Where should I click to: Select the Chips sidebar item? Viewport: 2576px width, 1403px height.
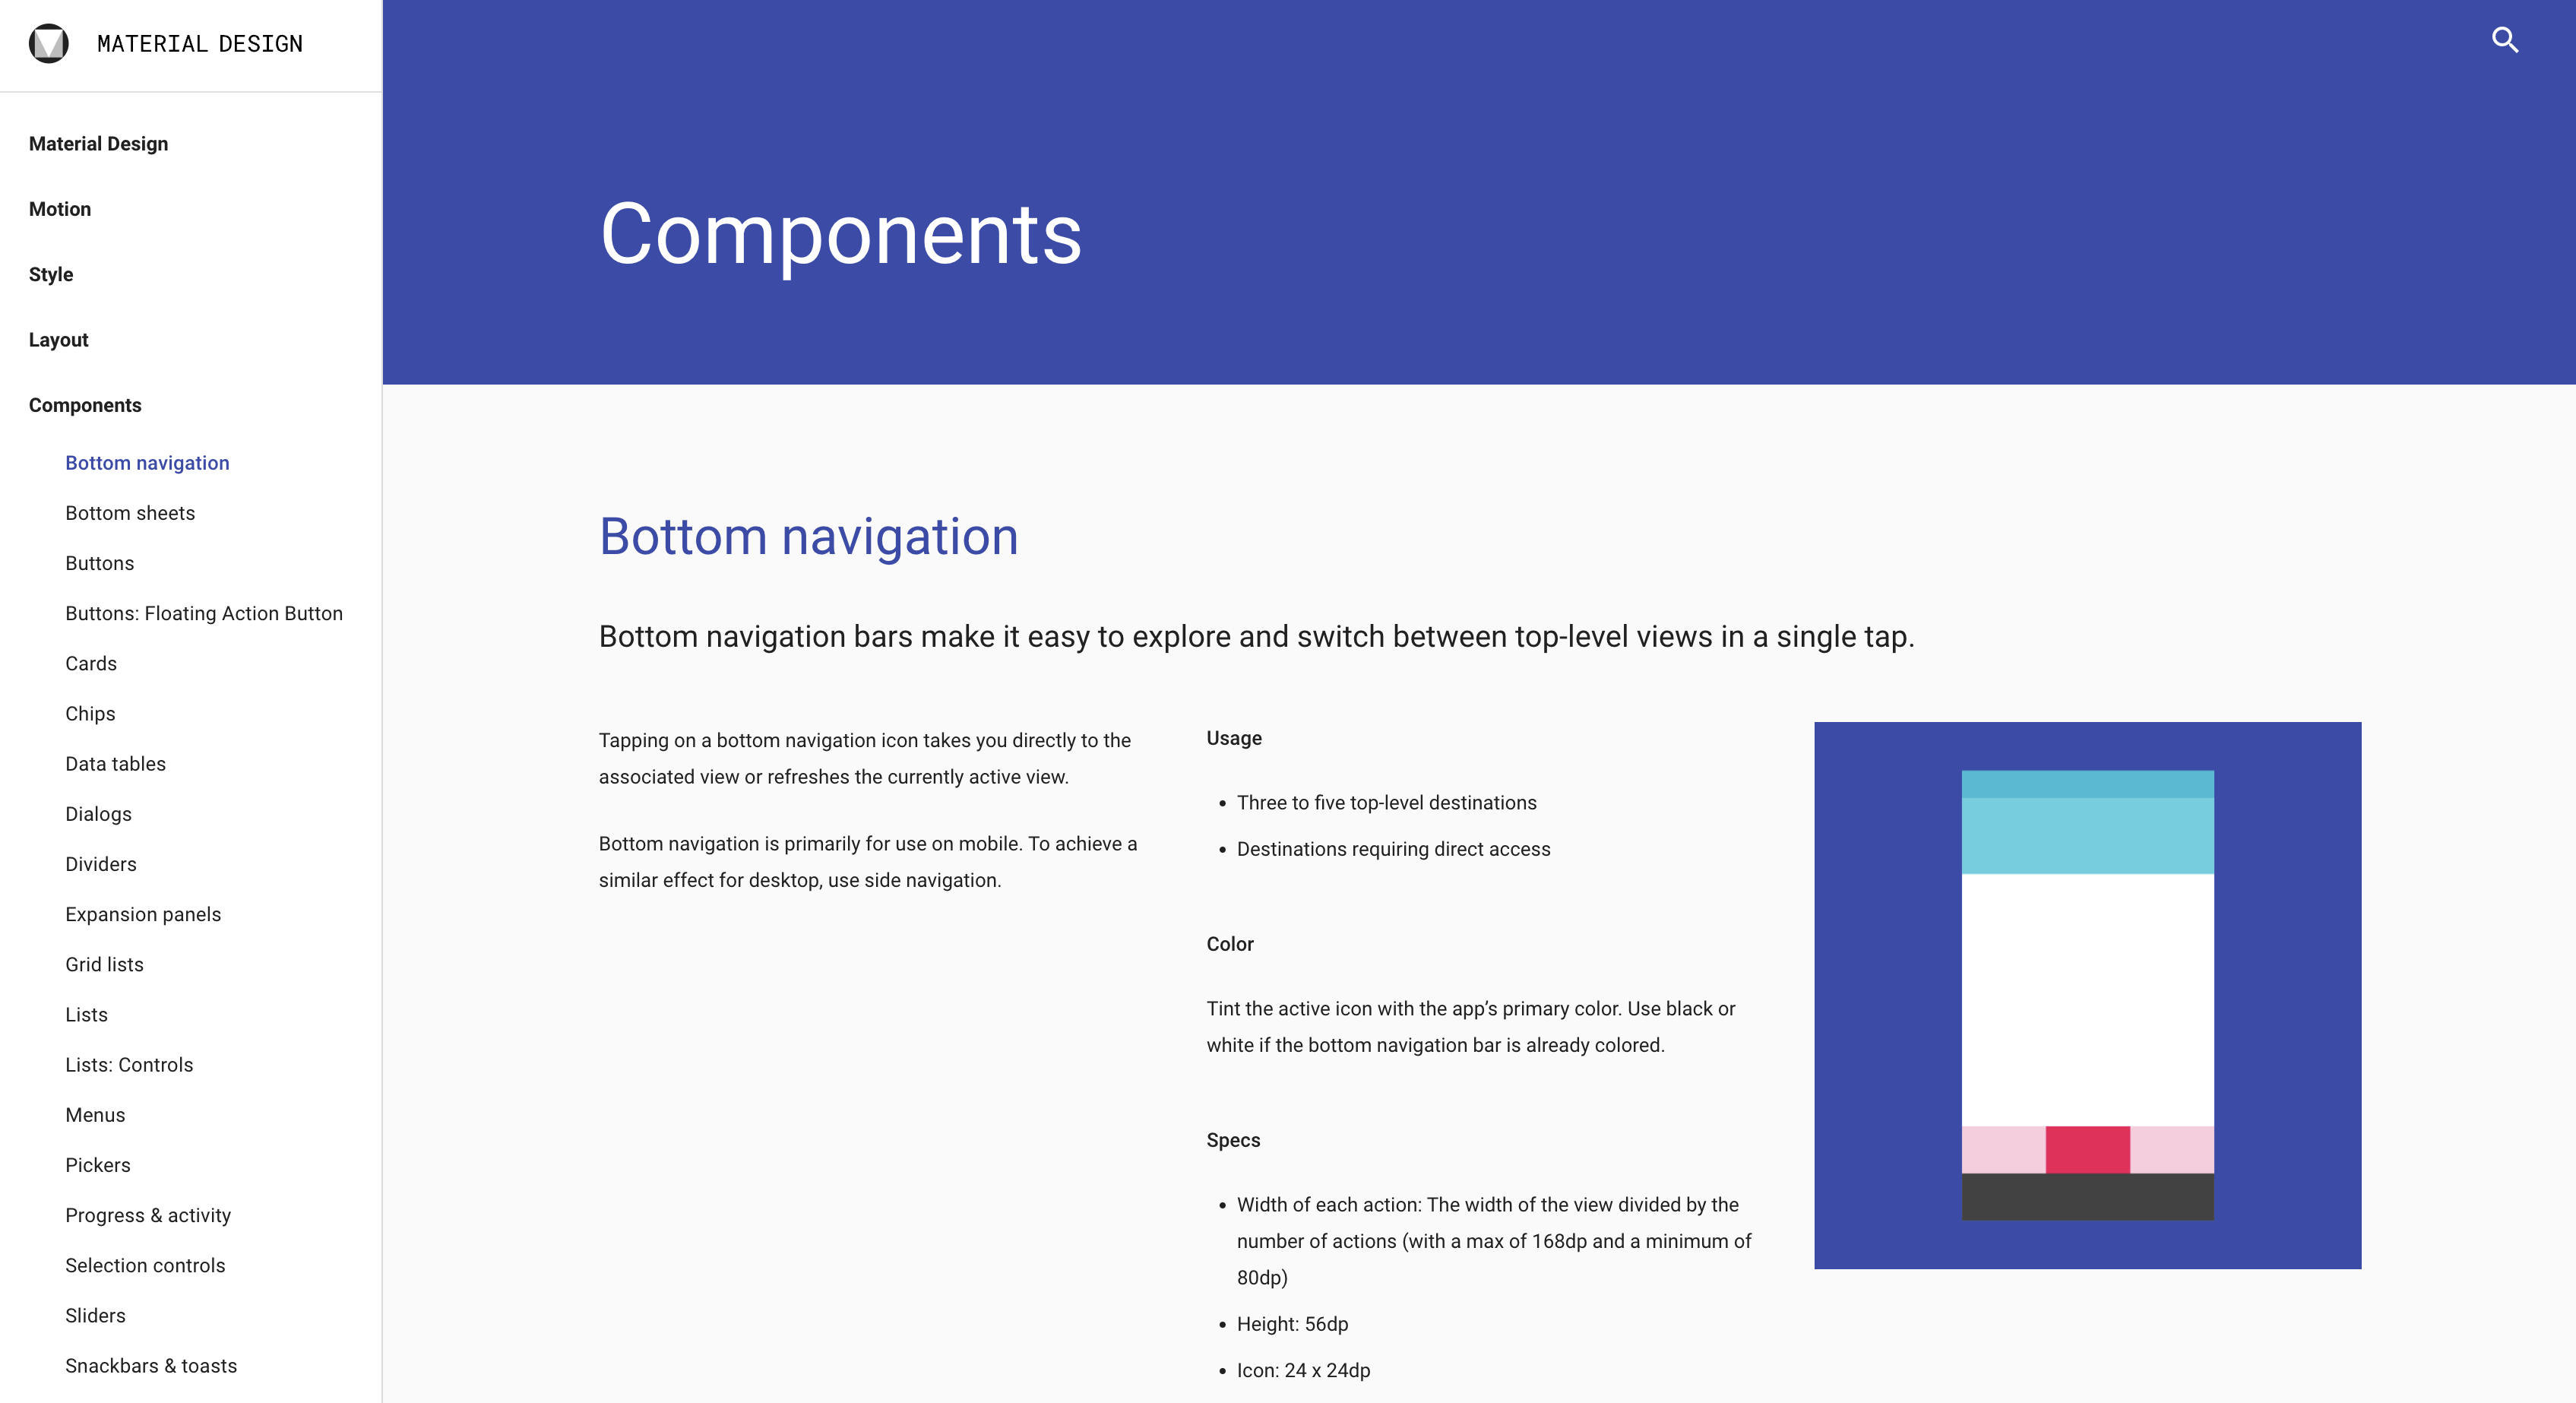(x=88, y=712)
